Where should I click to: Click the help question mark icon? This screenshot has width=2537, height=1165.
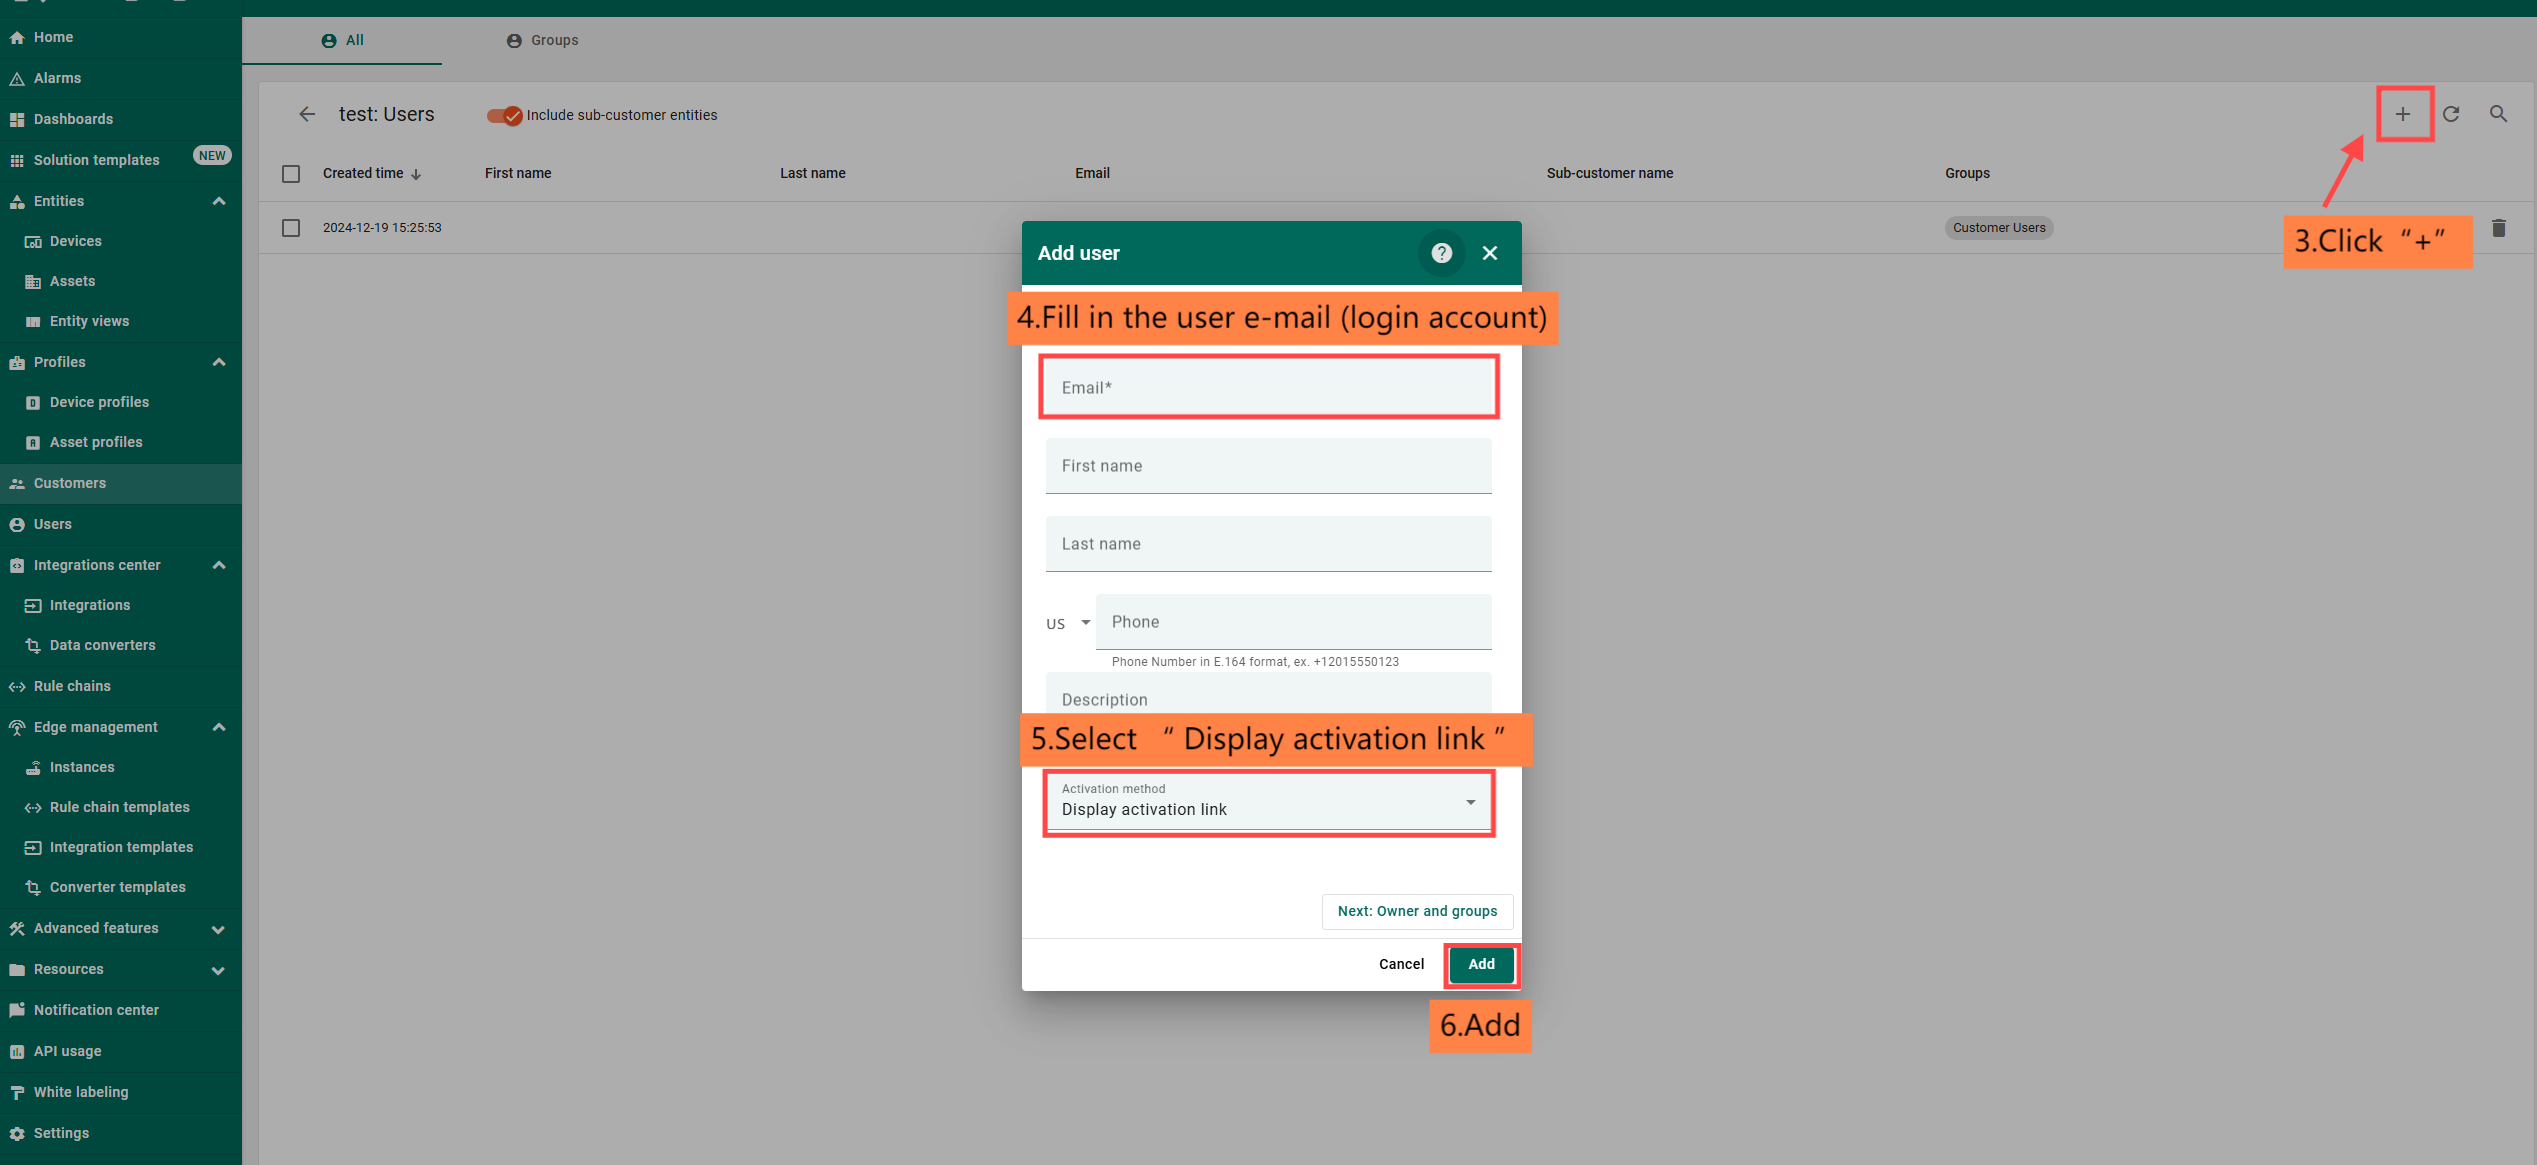[1441, 253]
